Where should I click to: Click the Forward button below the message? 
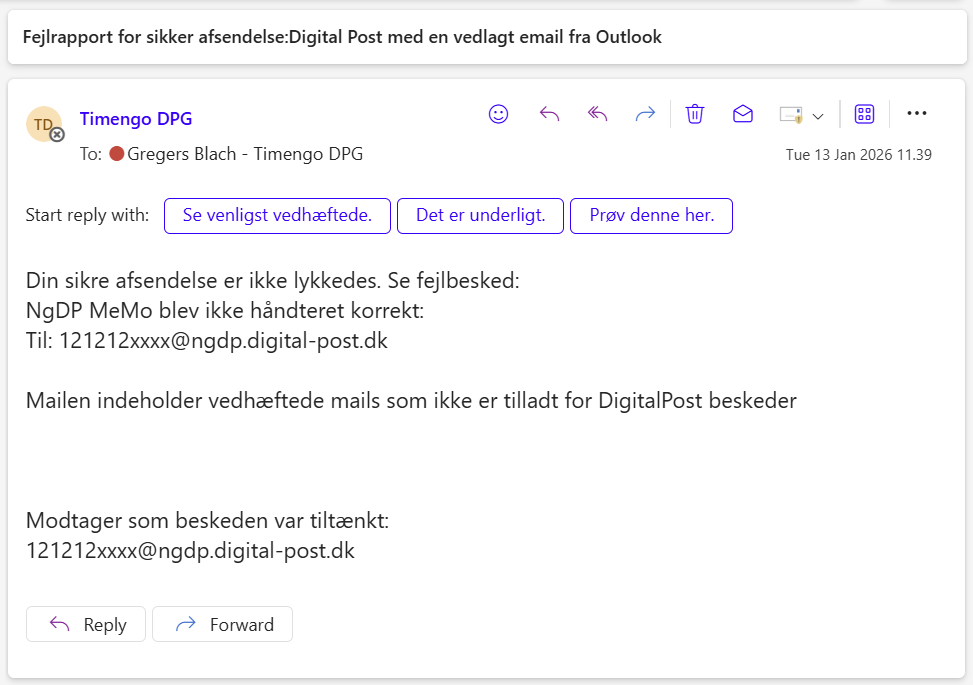[222, 624]
